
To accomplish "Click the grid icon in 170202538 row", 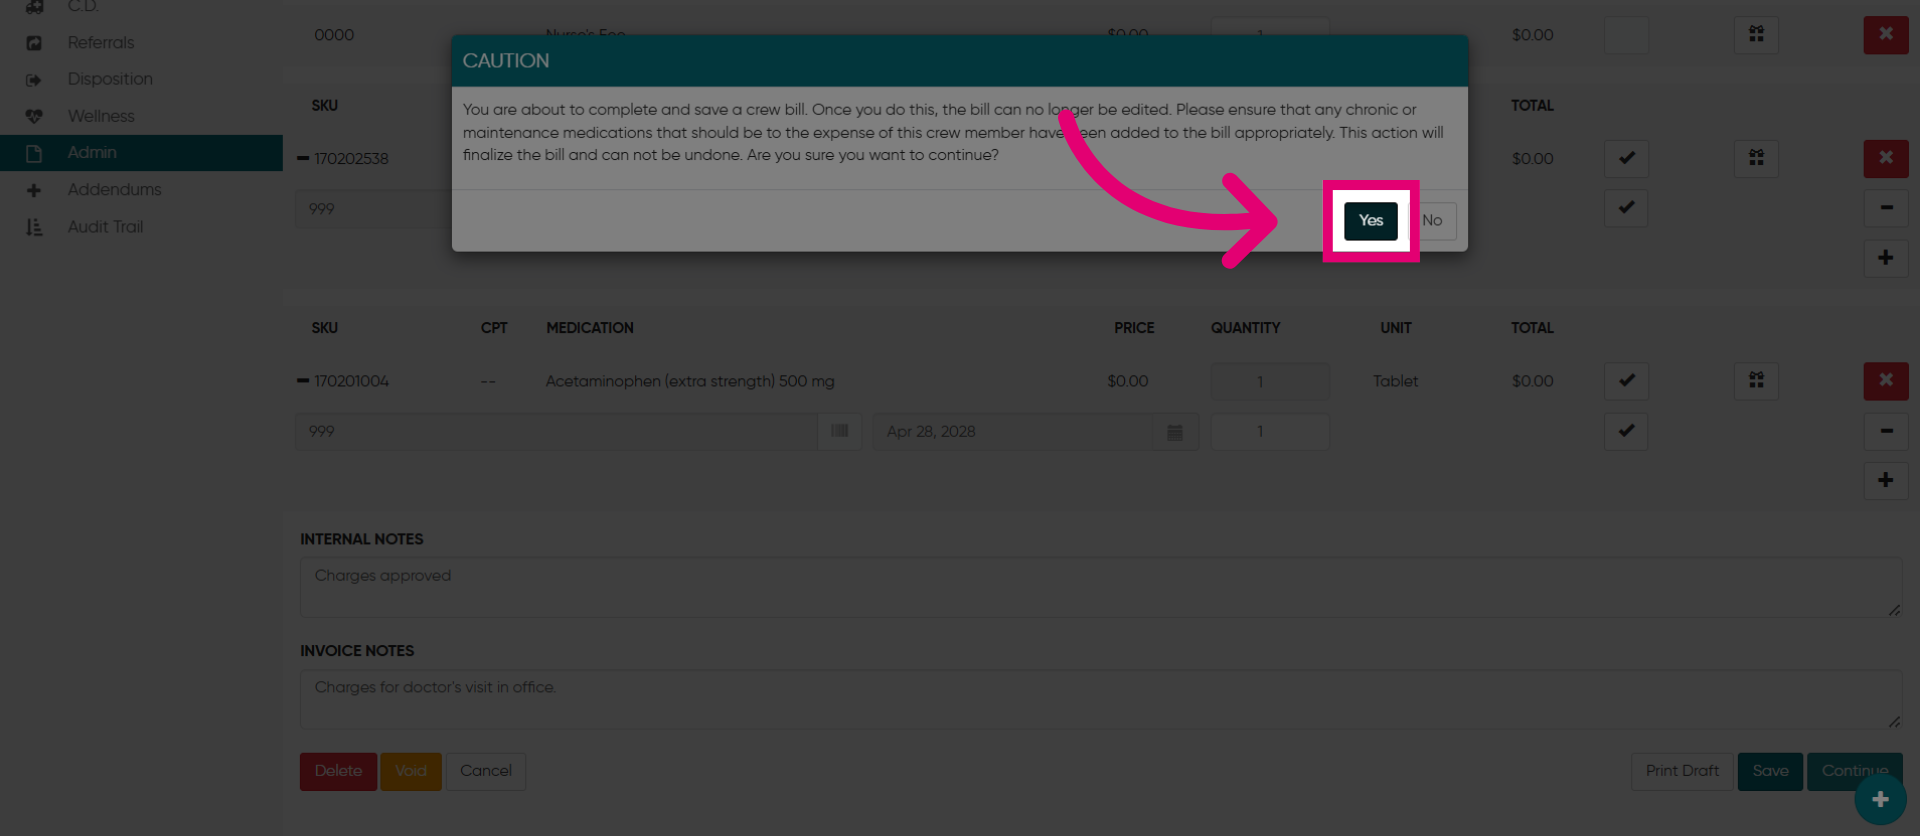I will click(x=1756, y=158).
